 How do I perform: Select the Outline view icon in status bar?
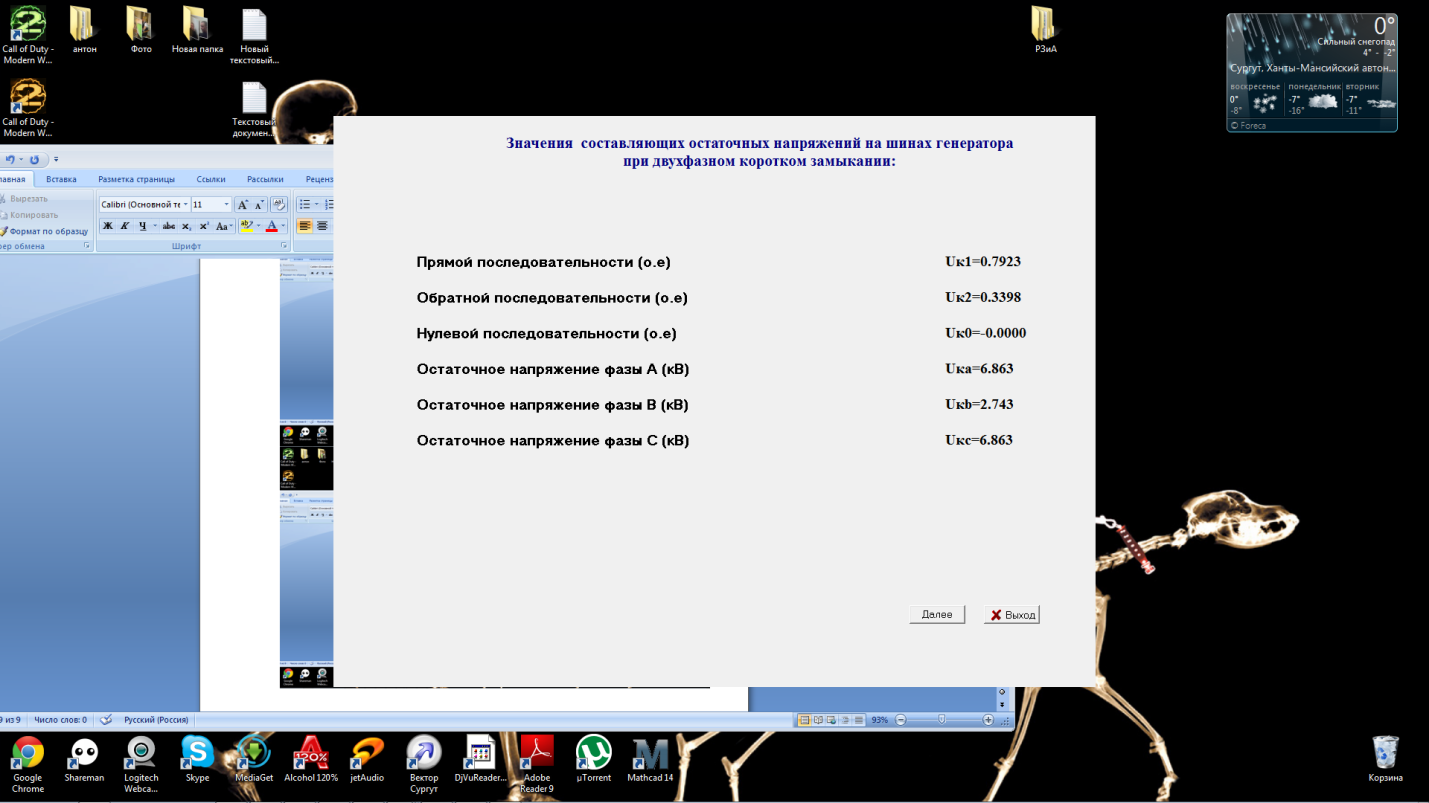(x=845, y=720)
